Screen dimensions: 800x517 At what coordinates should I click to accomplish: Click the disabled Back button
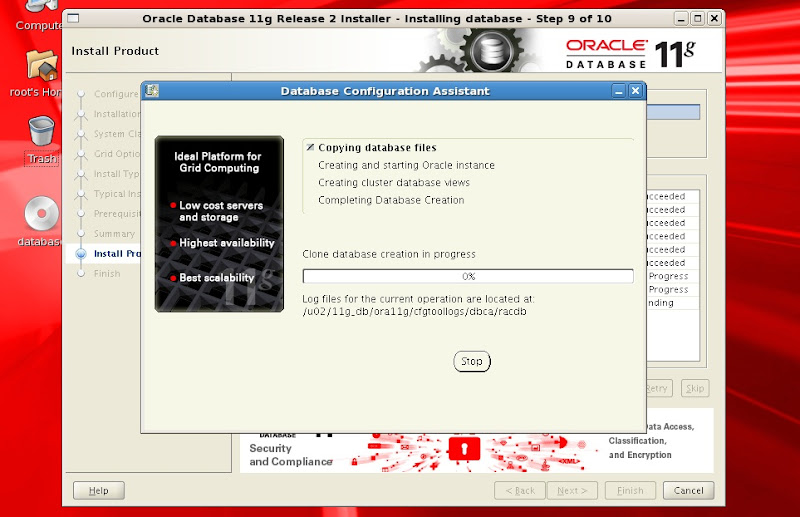click(x=520, y=490)
